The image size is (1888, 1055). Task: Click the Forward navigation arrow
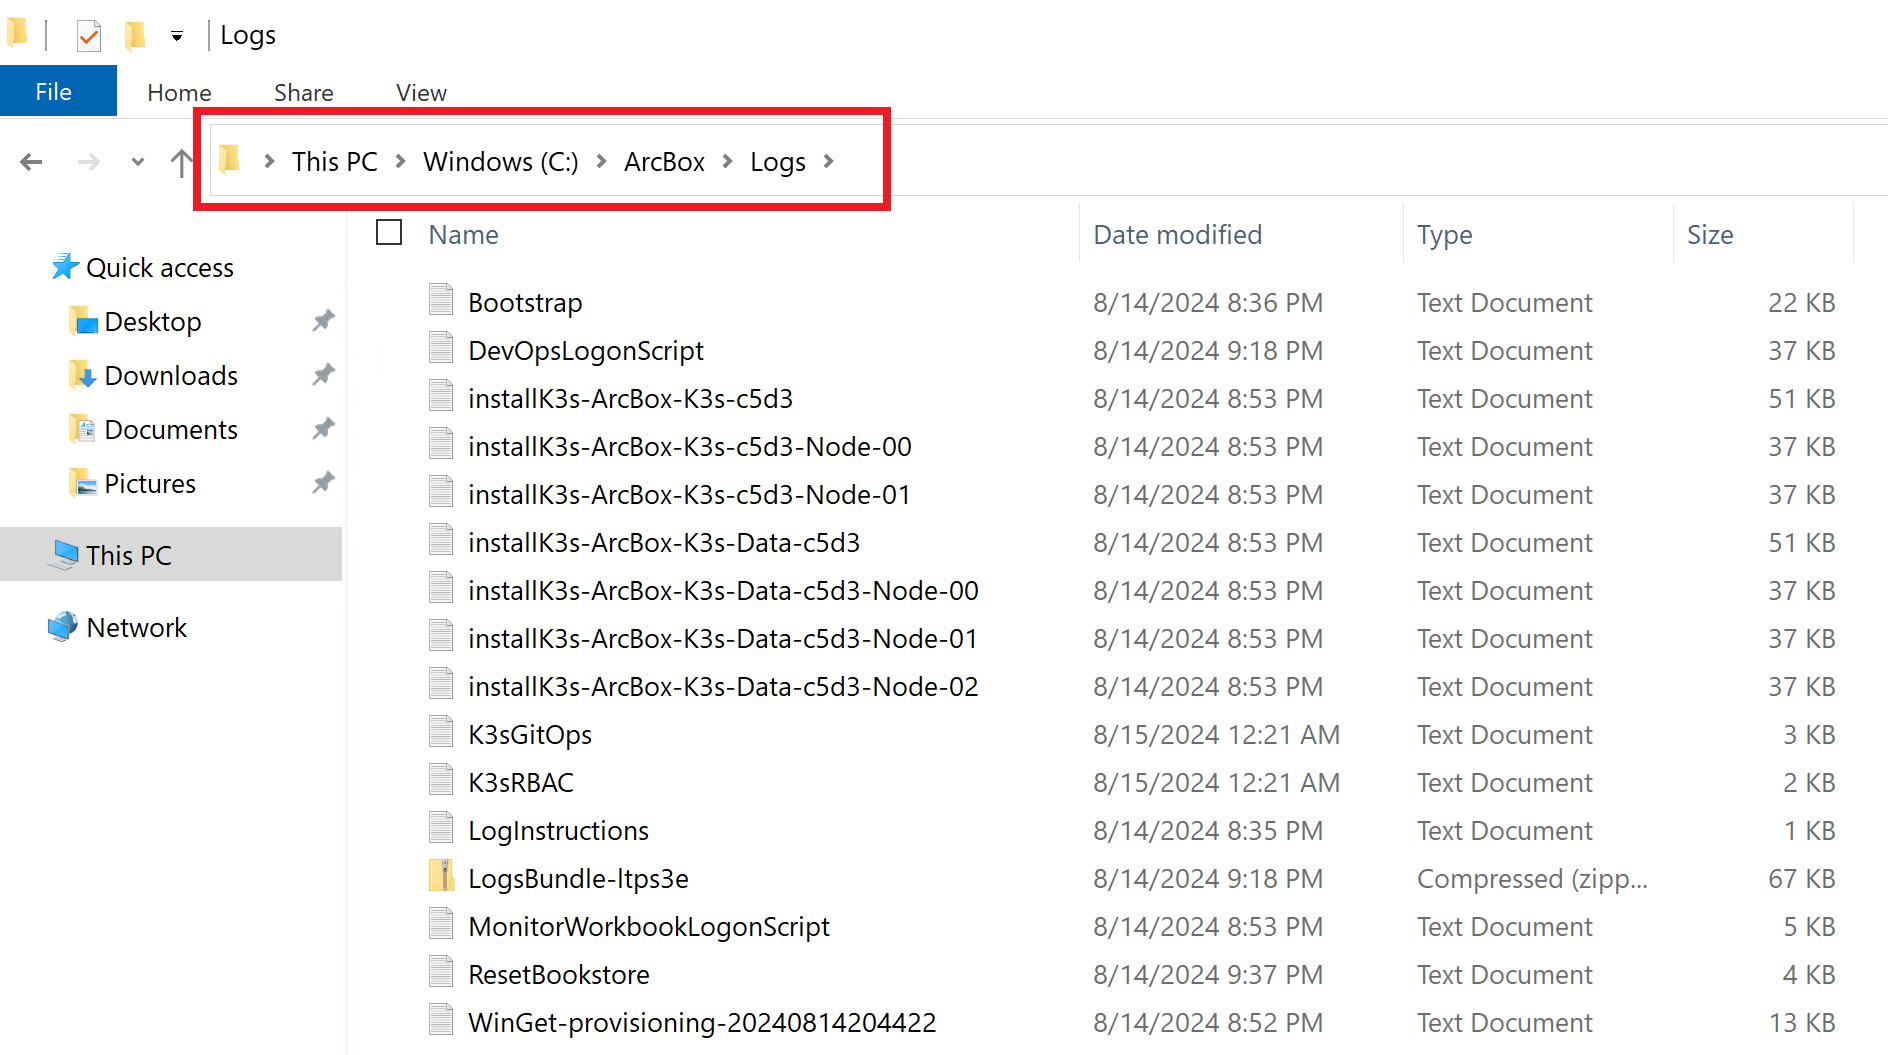click(89, 161)
